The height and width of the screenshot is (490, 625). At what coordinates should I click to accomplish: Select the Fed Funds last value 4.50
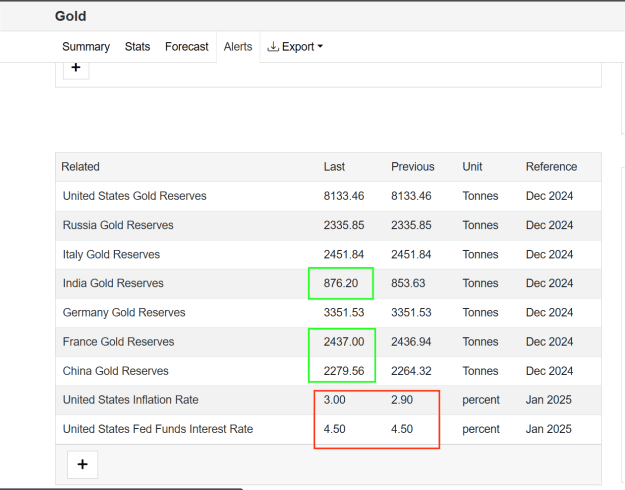tap(334, 429)
